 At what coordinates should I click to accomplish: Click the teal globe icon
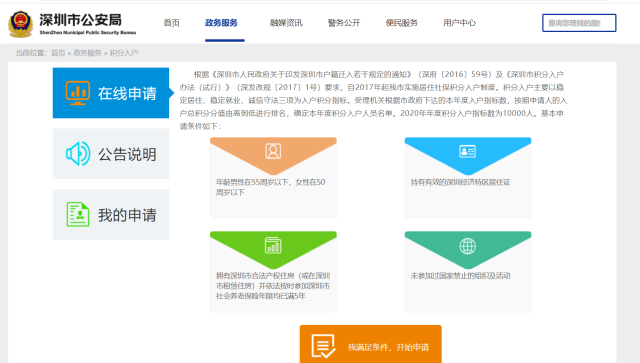[467, 246]
